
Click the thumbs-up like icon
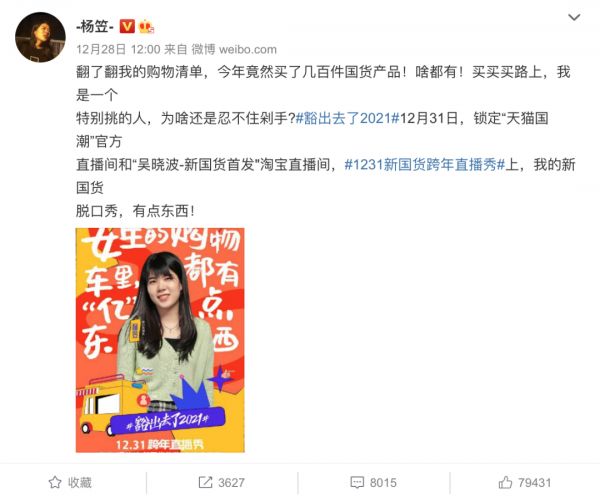505,482
